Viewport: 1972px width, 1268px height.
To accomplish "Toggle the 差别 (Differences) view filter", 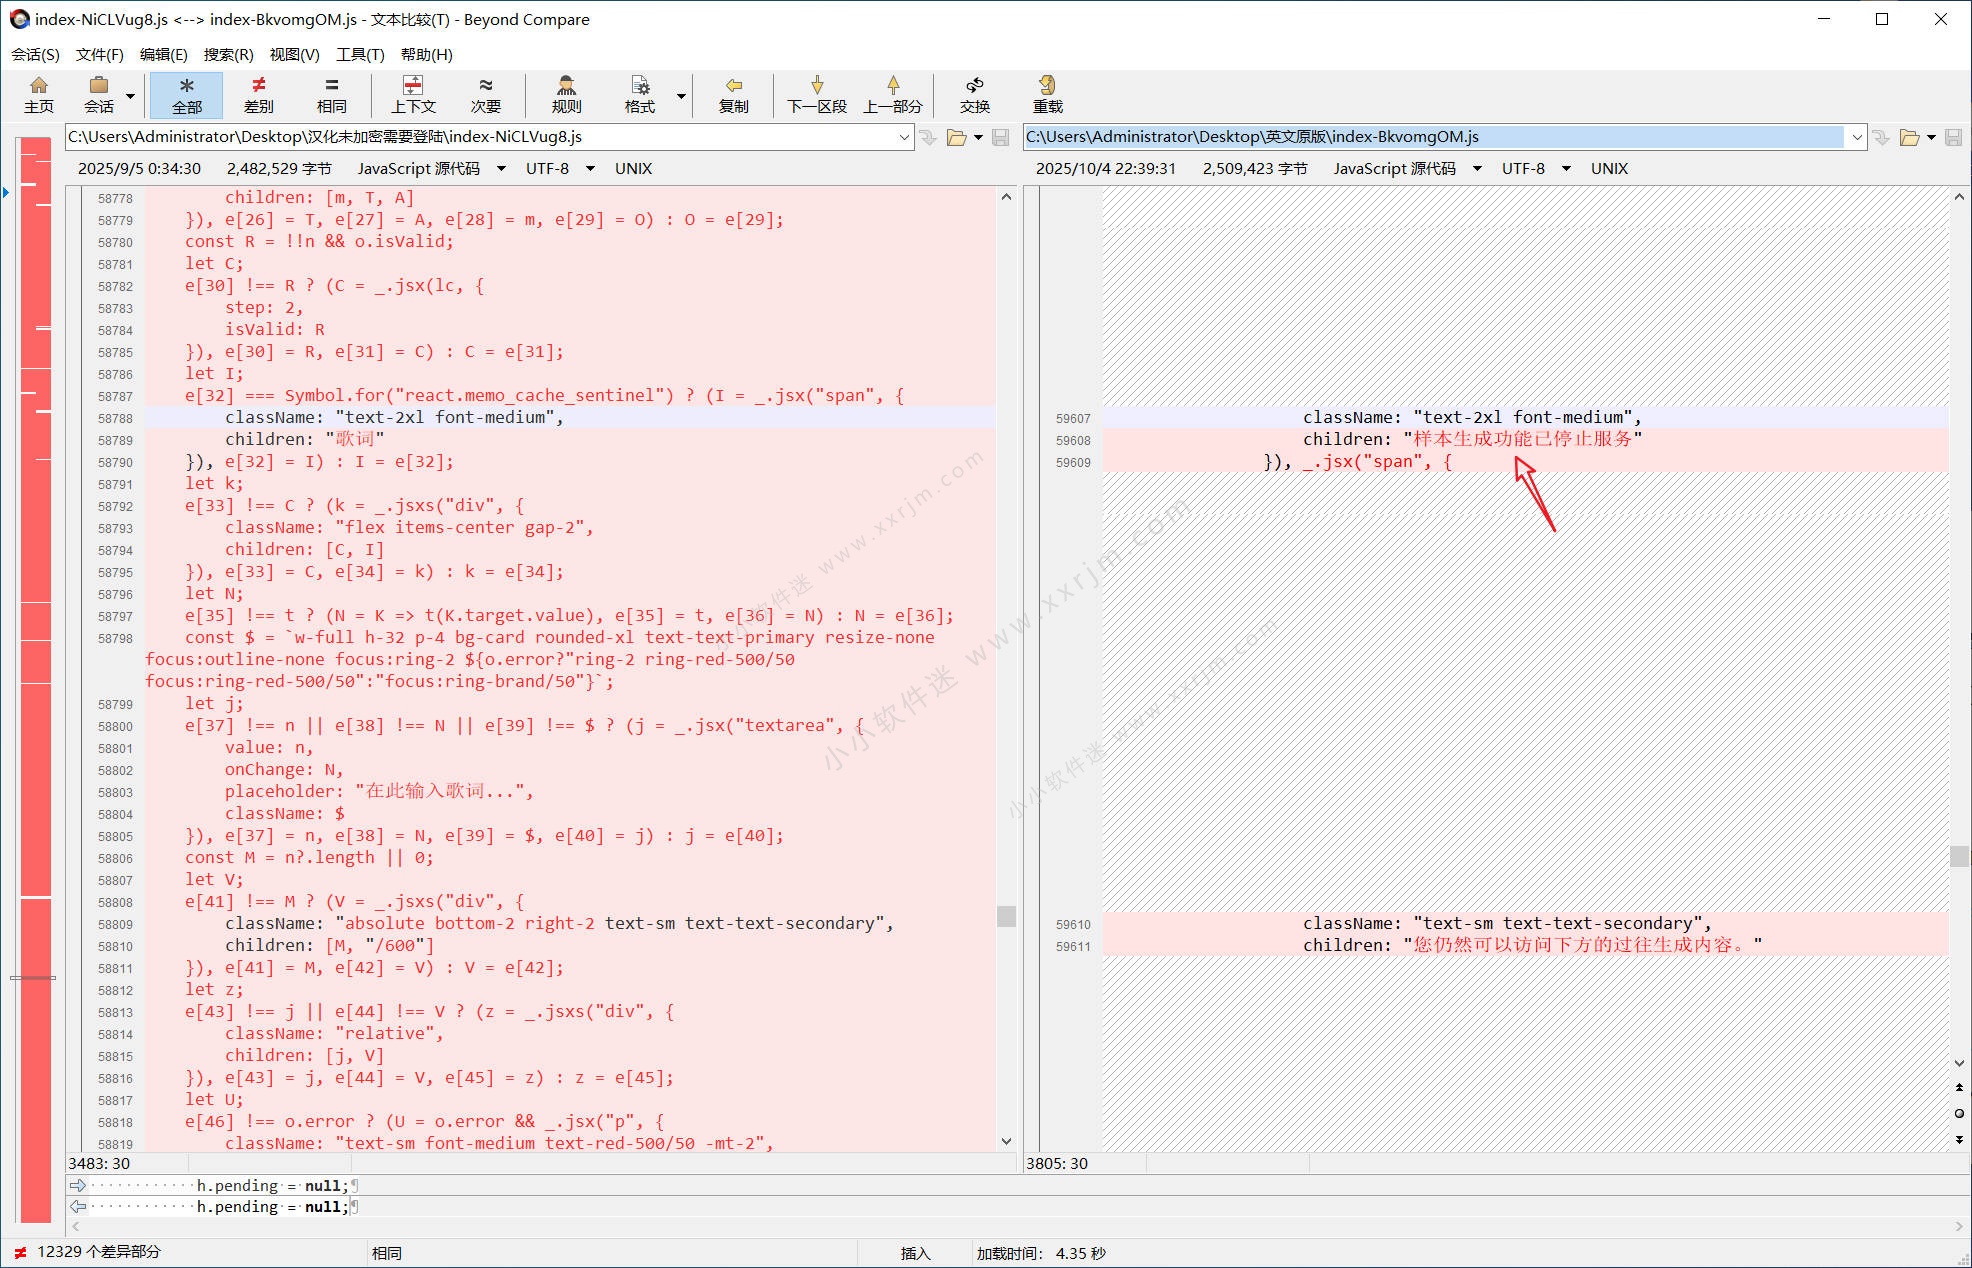I will click(258, 94).
